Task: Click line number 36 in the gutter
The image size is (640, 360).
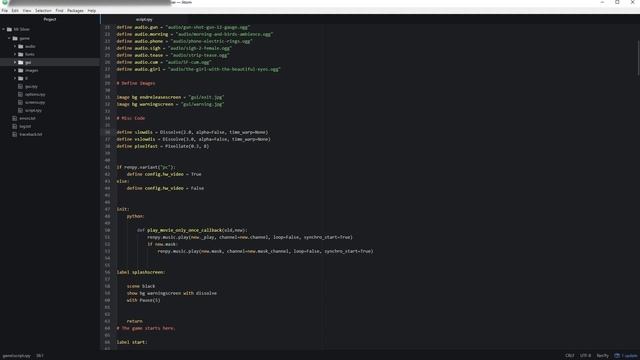Action: click(x=107, y=132)
